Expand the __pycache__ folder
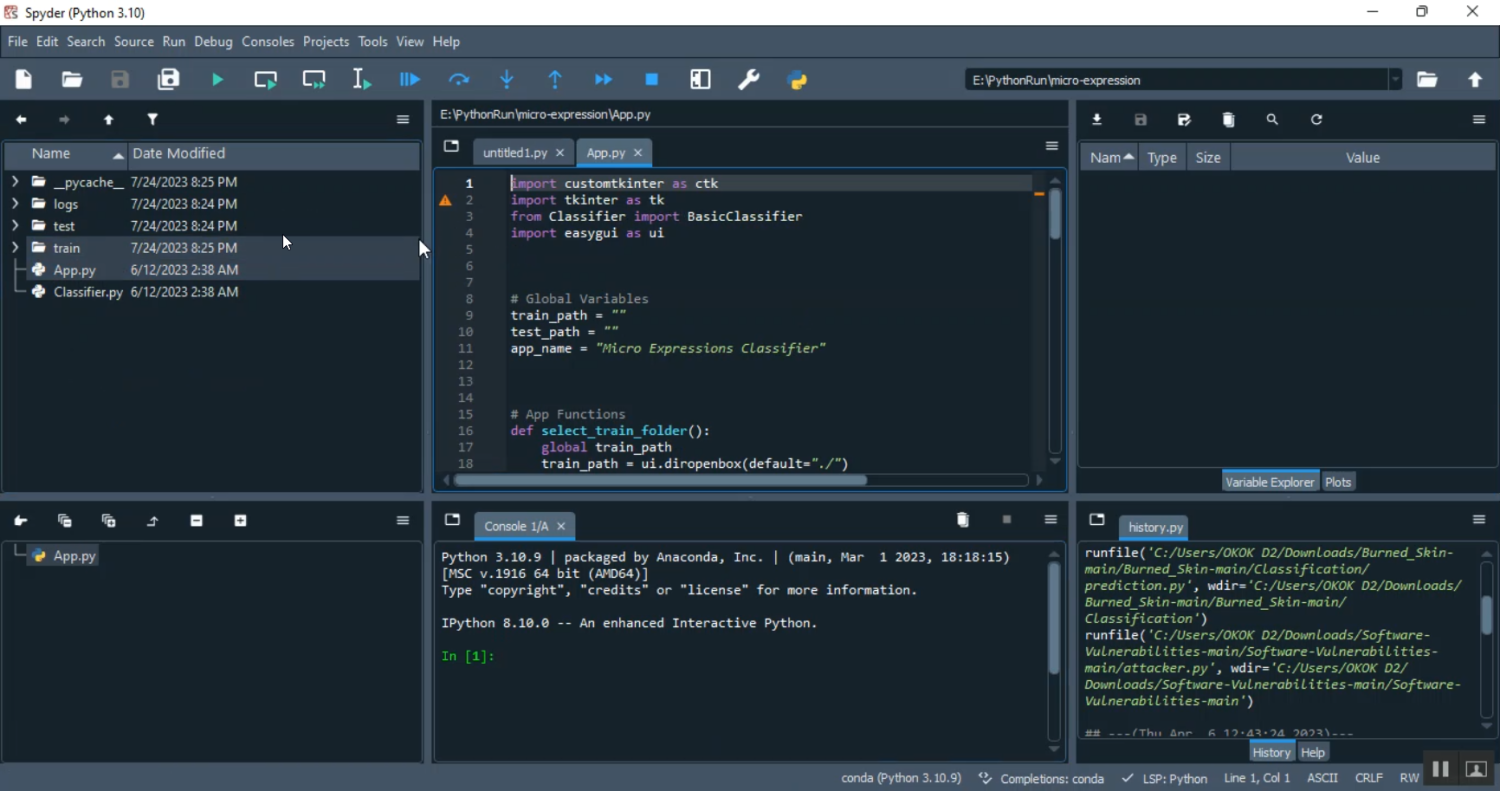This screenshot has height=791, width=1500. click(x=15, y=182)
